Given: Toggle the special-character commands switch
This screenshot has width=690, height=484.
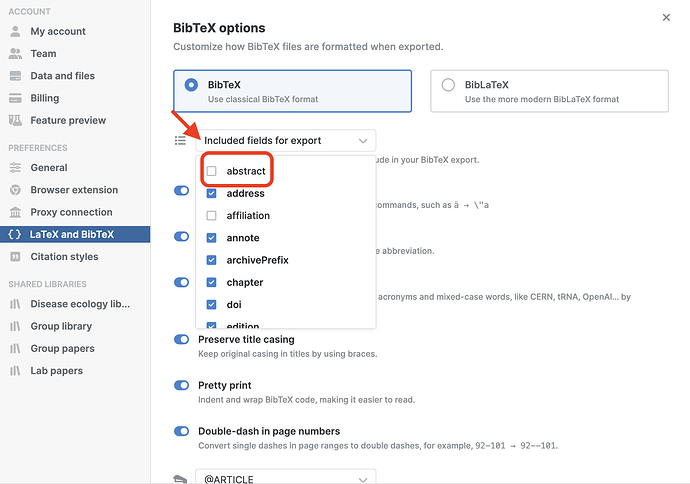Looking at the screenshot, I should click(181, 191).
